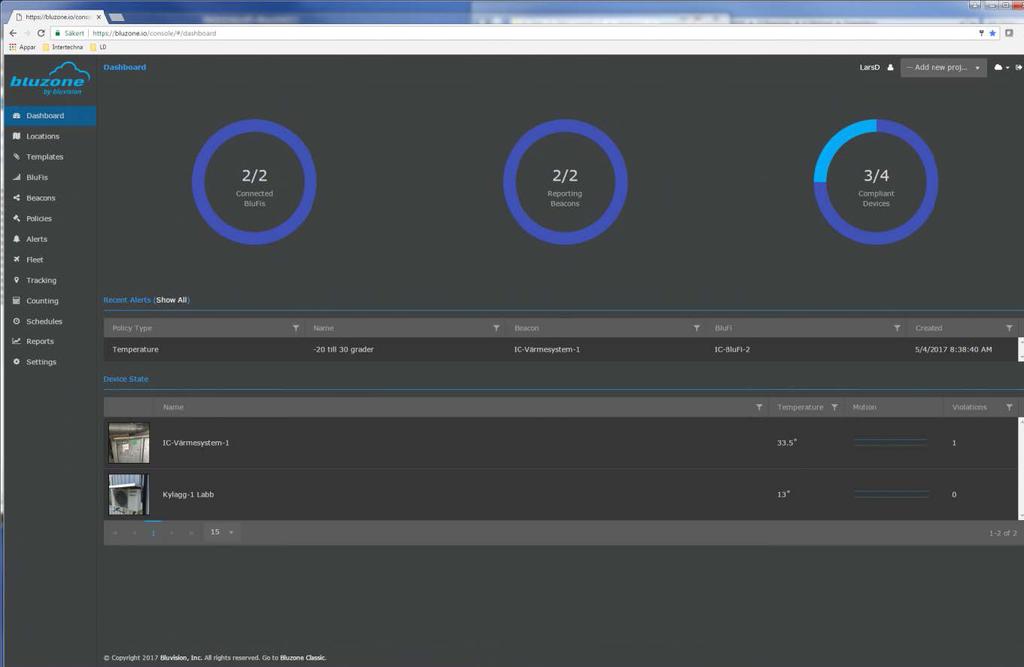Go to page 1 of device list
The height and width of the screenshot is (667, 1024).
[153, 533]
